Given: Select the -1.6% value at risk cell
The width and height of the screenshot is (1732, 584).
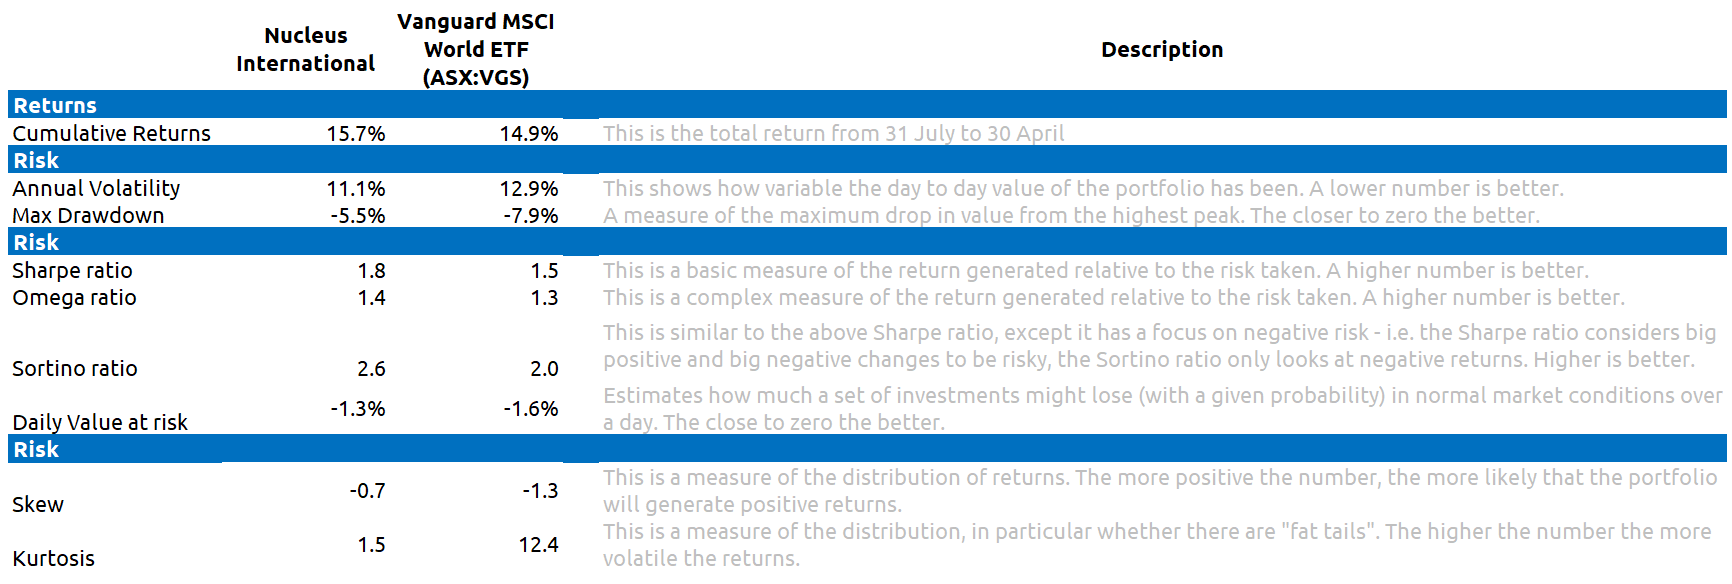Looking at the screenshot, I should (531, 408).
